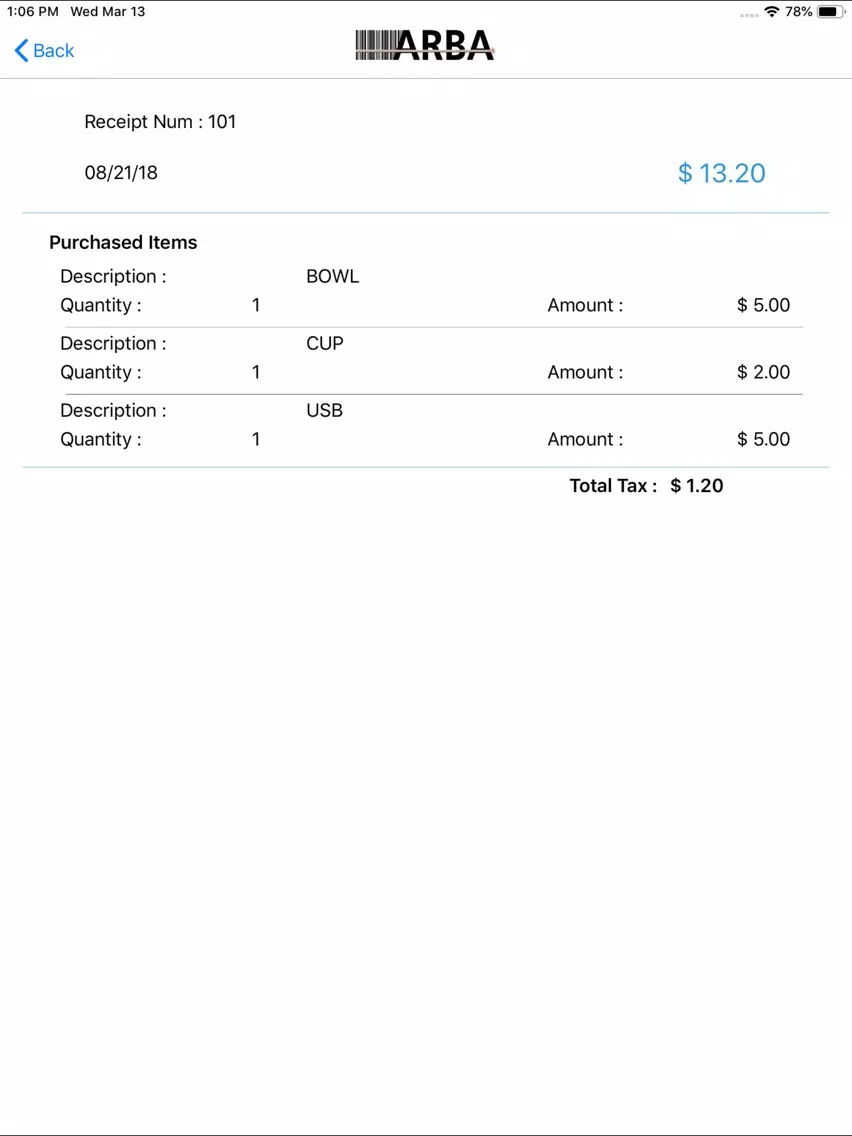Screen dimensions: 852x1136
Task: Tap the Total Tax $ 1.20 value
Action: point(697,486)
